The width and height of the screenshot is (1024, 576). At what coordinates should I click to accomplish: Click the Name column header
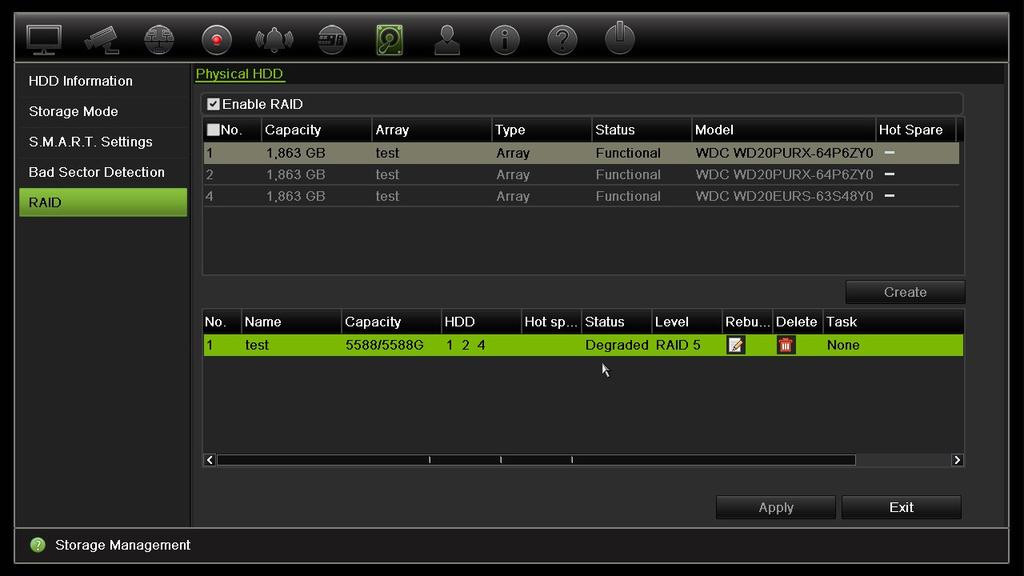pos(291,322)
